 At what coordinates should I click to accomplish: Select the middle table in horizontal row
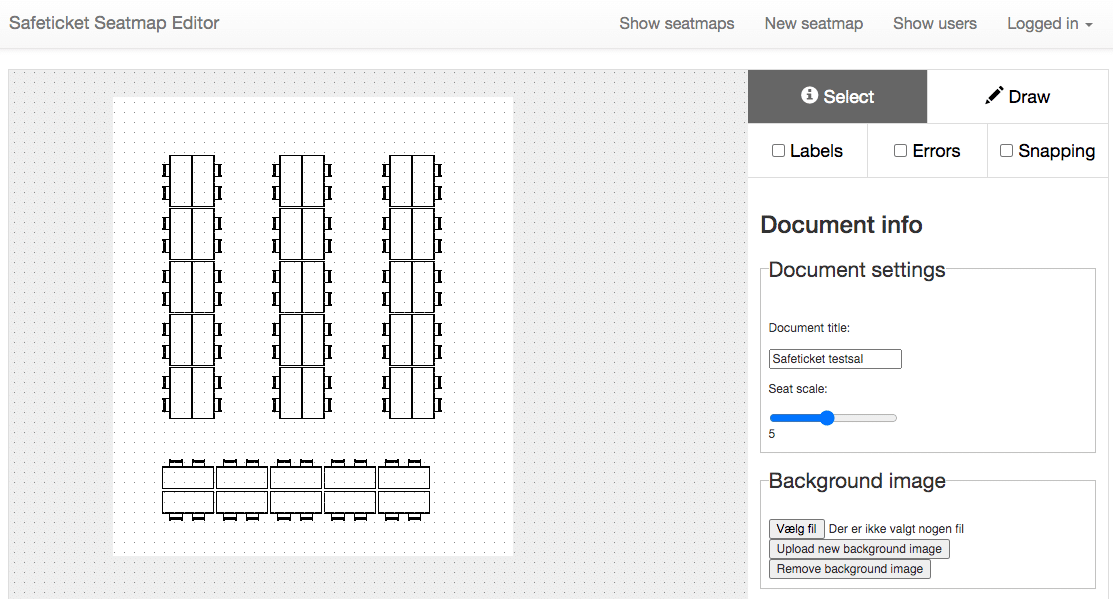coord(296,490)
